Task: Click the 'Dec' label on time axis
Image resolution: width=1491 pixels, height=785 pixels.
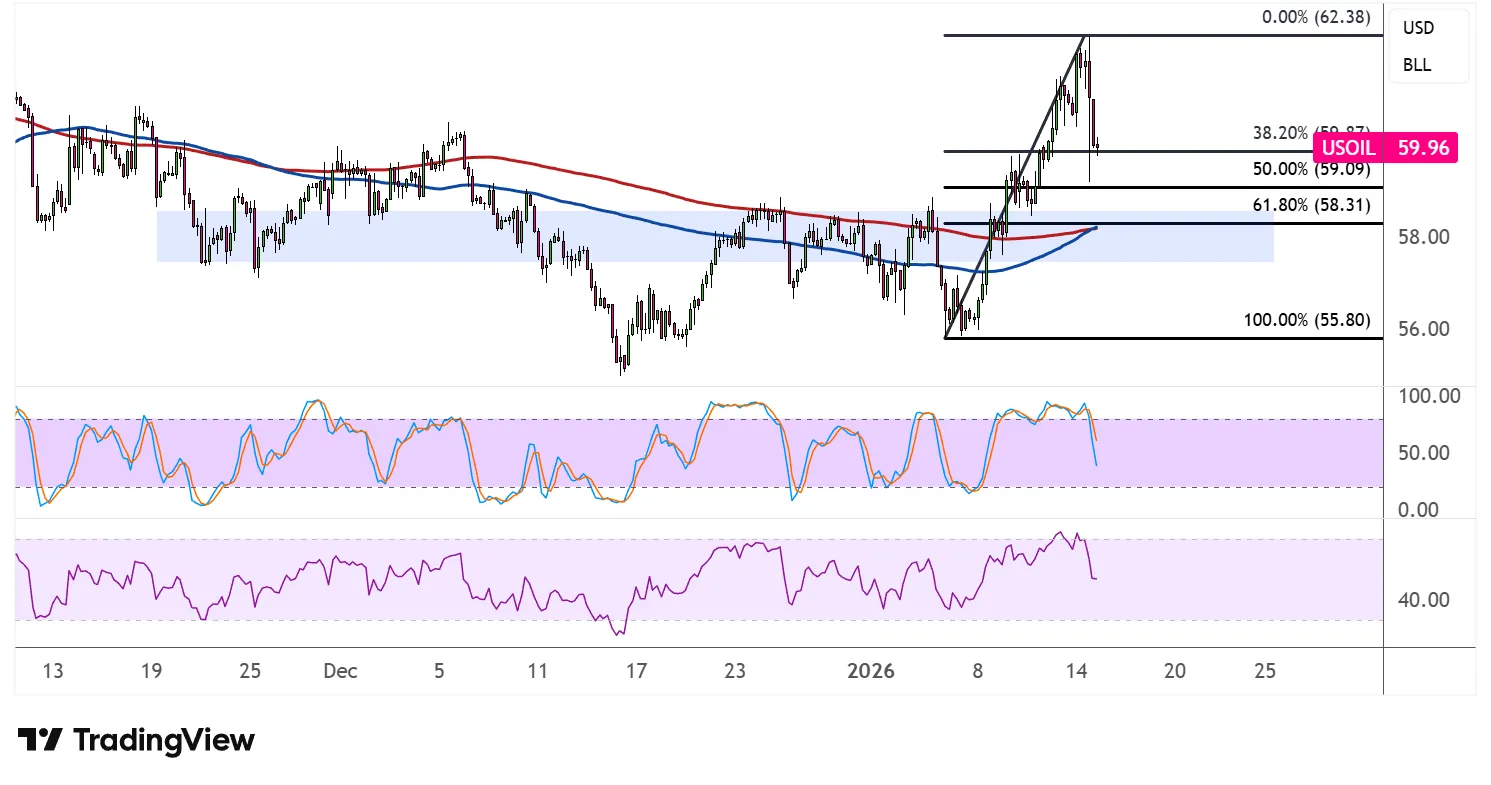Action: pos(341,671)
